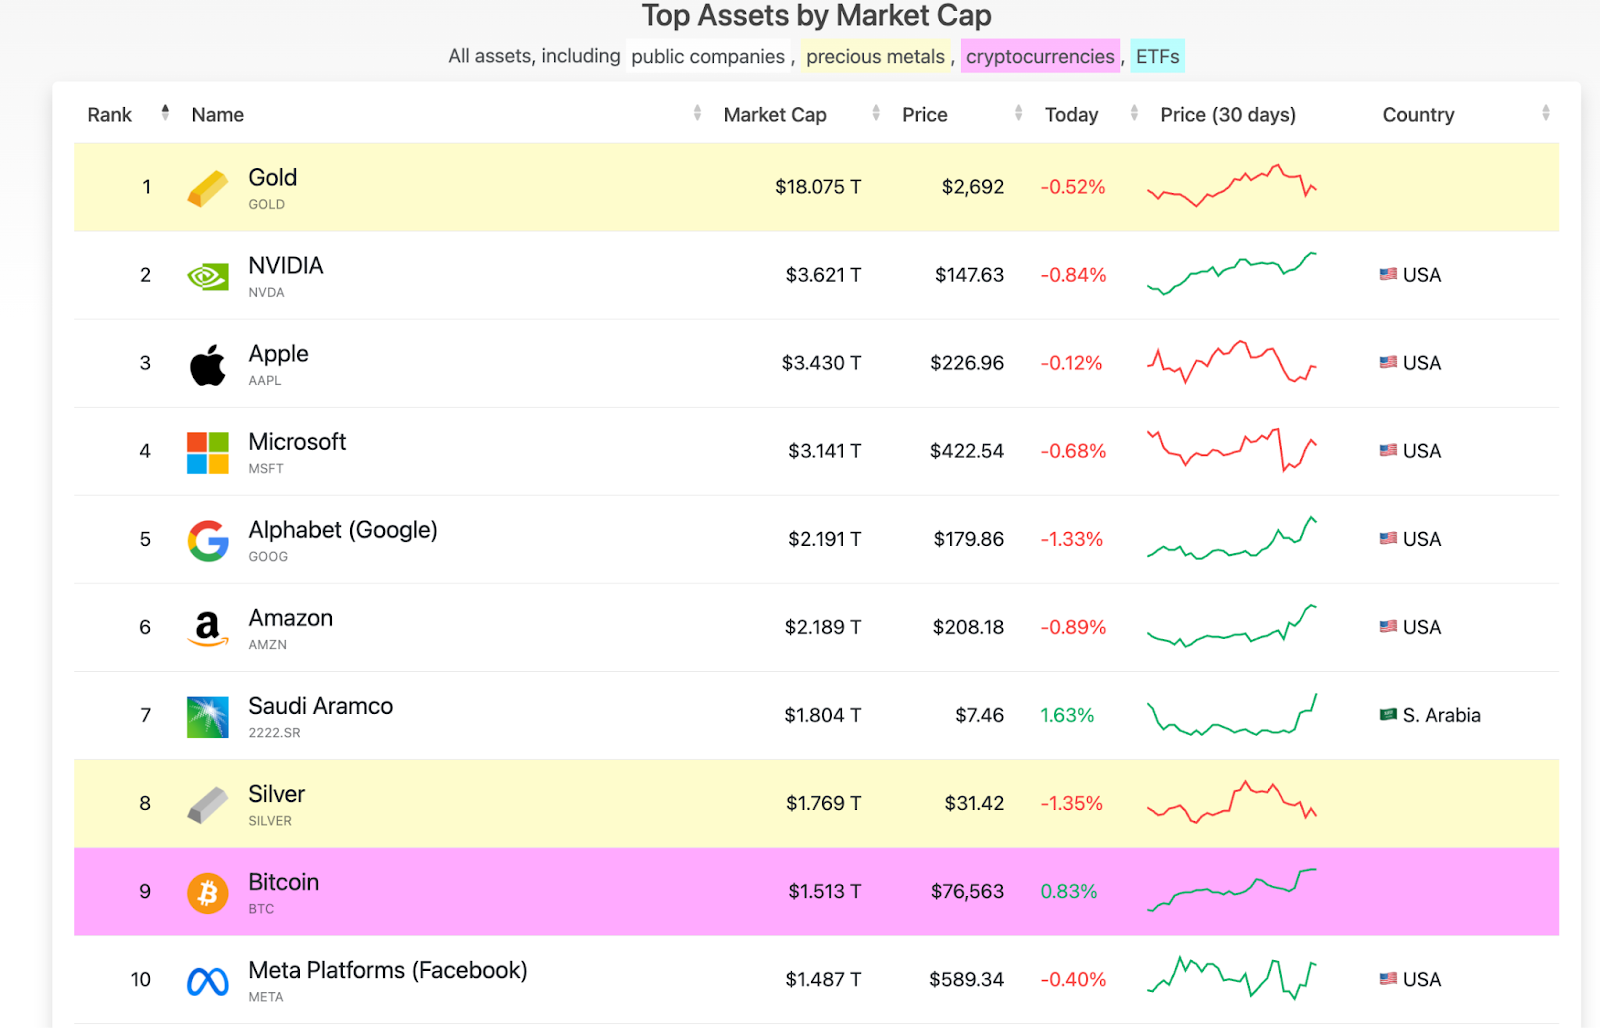Click the Saudi Aramco 30-day price chart

click(x=1231, y=714)
